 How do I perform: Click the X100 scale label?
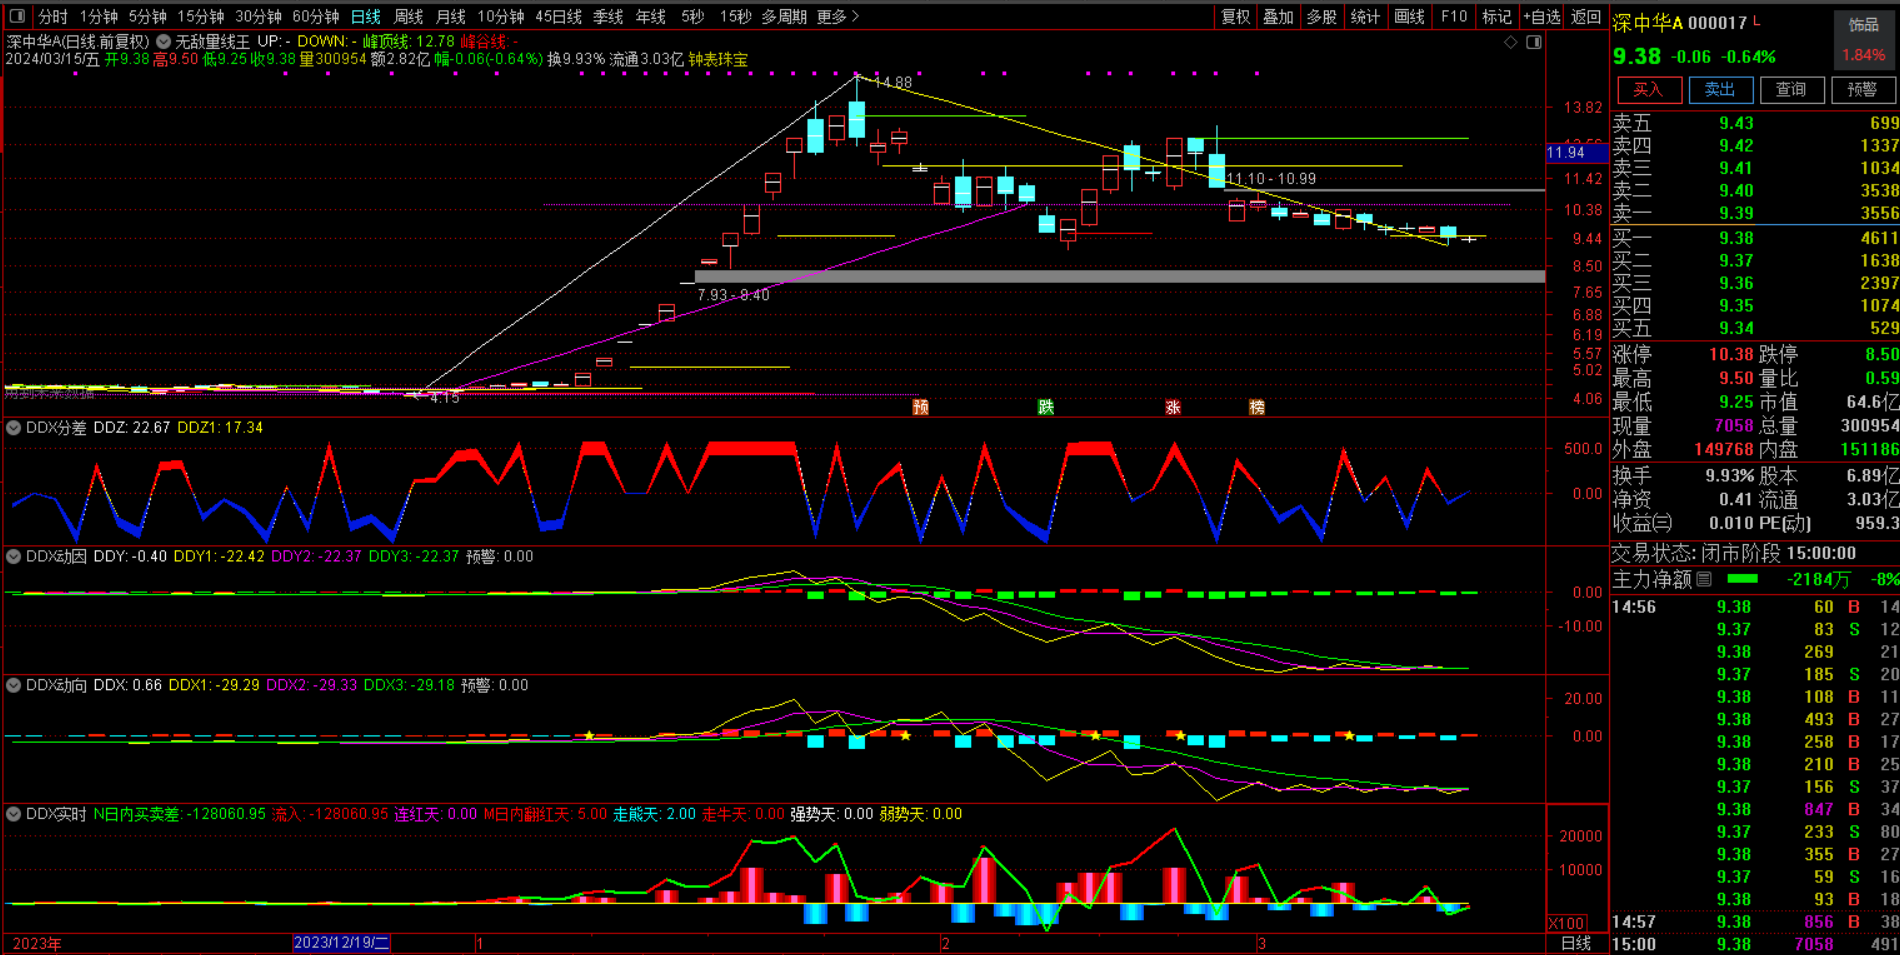pyautogui.click(x=1567, y=923)
